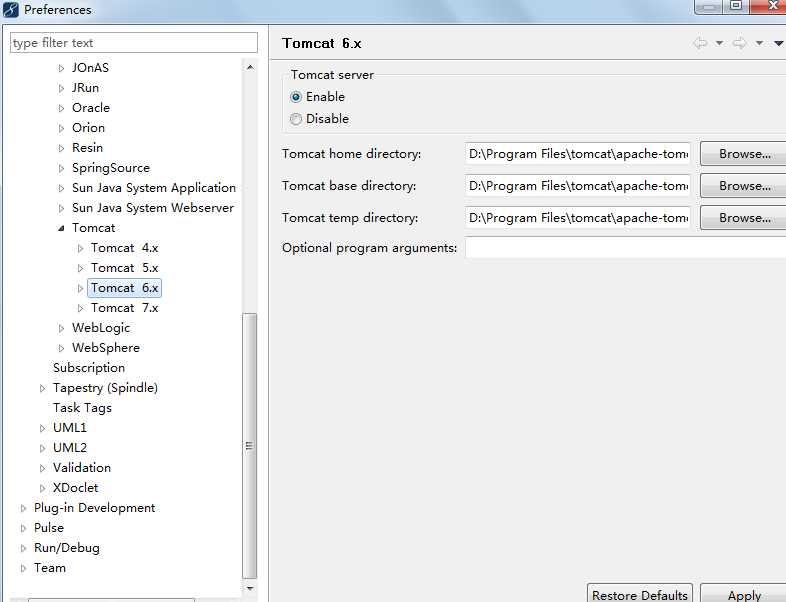Expand Sun Java System Application node
The image size is (786, 602).
coord(61,188)
